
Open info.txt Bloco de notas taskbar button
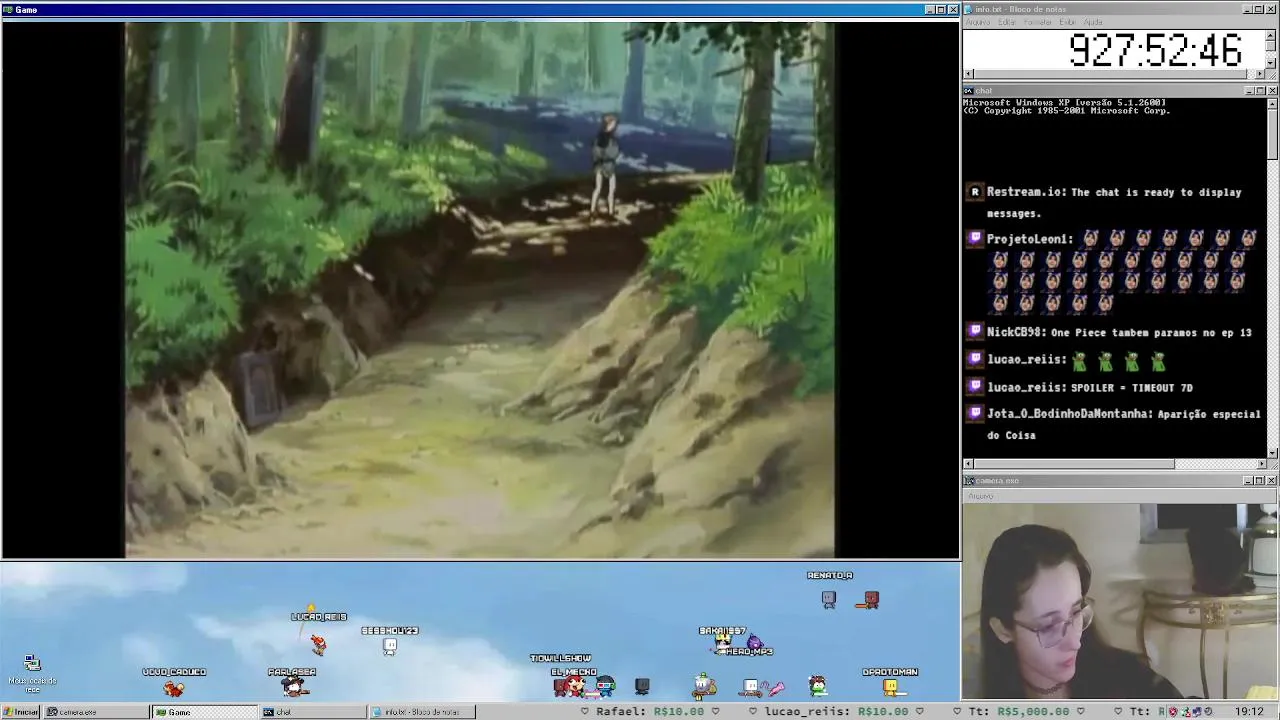[x=422, y=712]
